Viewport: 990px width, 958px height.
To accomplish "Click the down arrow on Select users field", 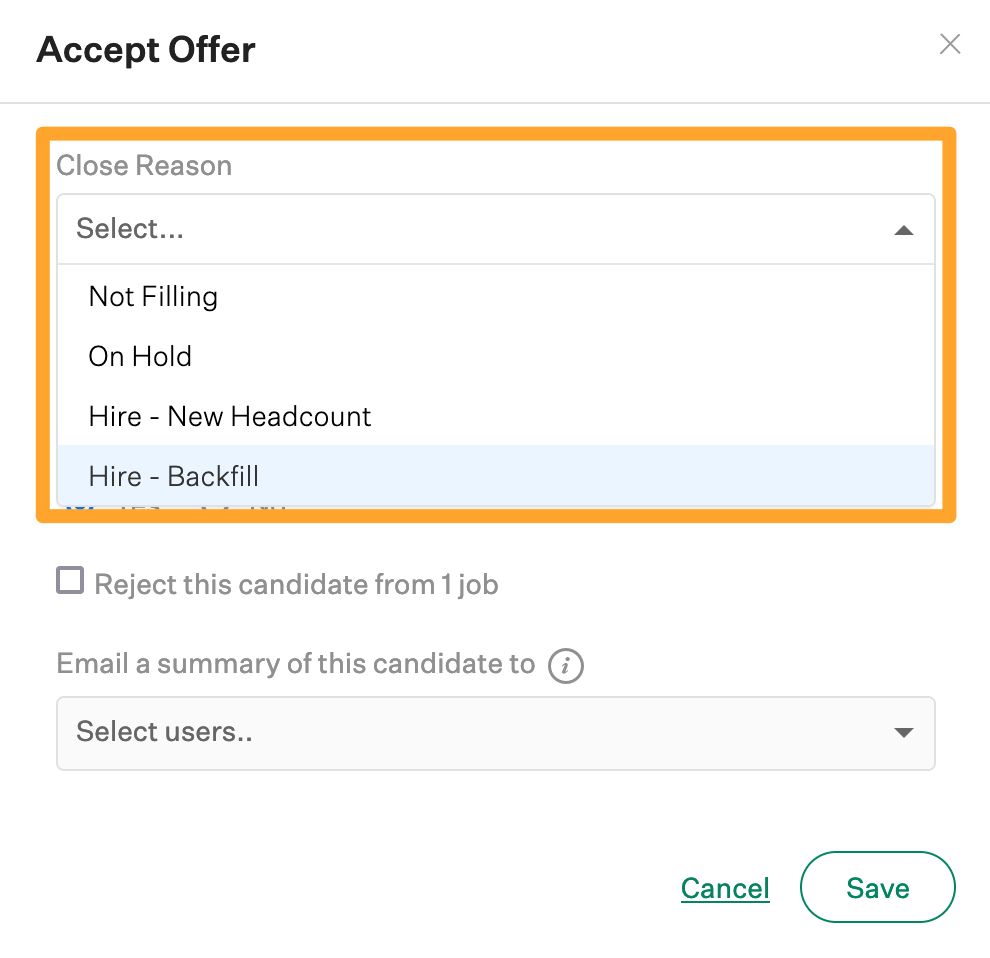I will coord(904,733).
